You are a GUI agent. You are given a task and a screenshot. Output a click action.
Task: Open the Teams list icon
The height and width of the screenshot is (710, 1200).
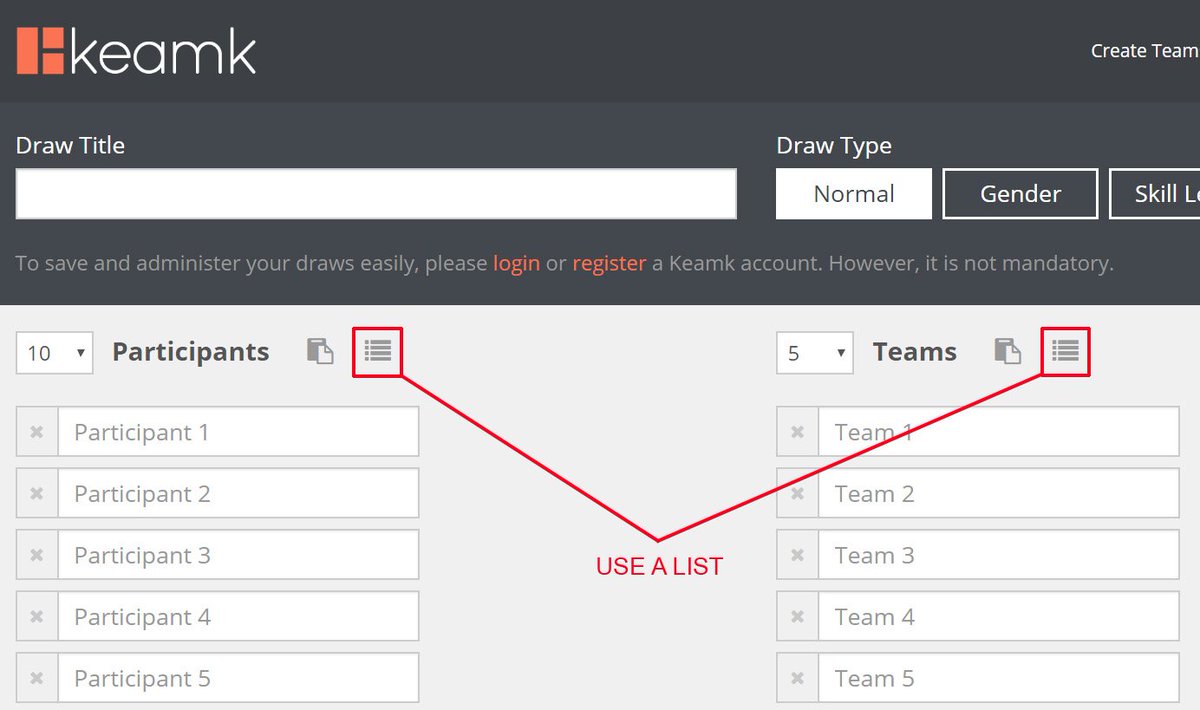pyautogui.click(x=1066, y=351)
